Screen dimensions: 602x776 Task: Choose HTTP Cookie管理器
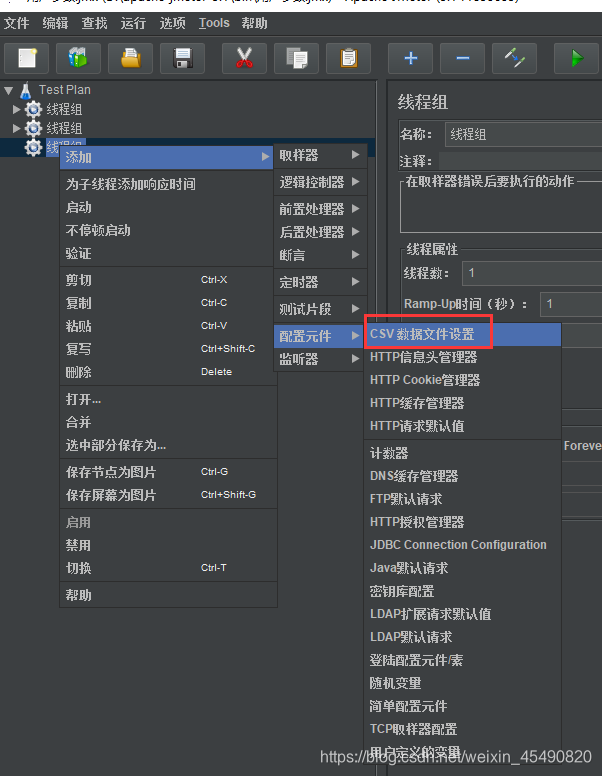click(x=463, y=380)
